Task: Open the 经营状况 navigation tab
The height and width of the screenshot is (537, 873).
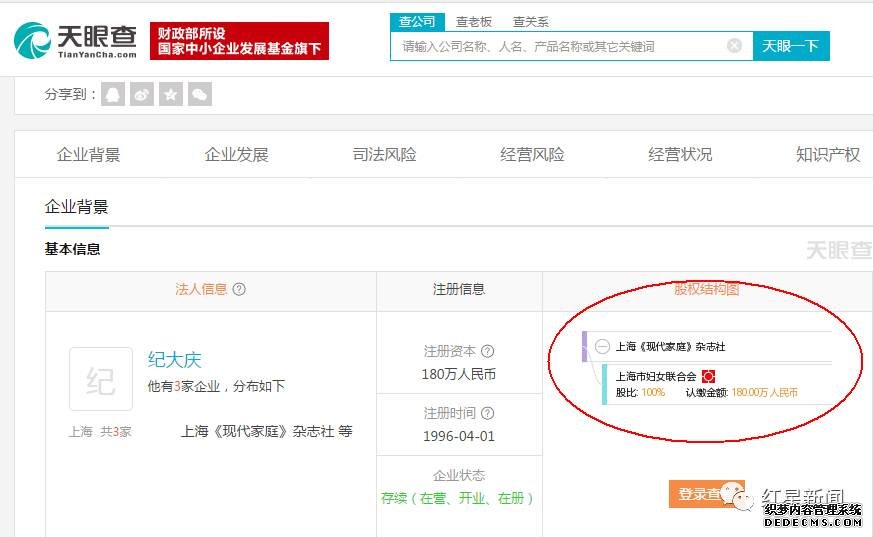Action: [680, 155]
